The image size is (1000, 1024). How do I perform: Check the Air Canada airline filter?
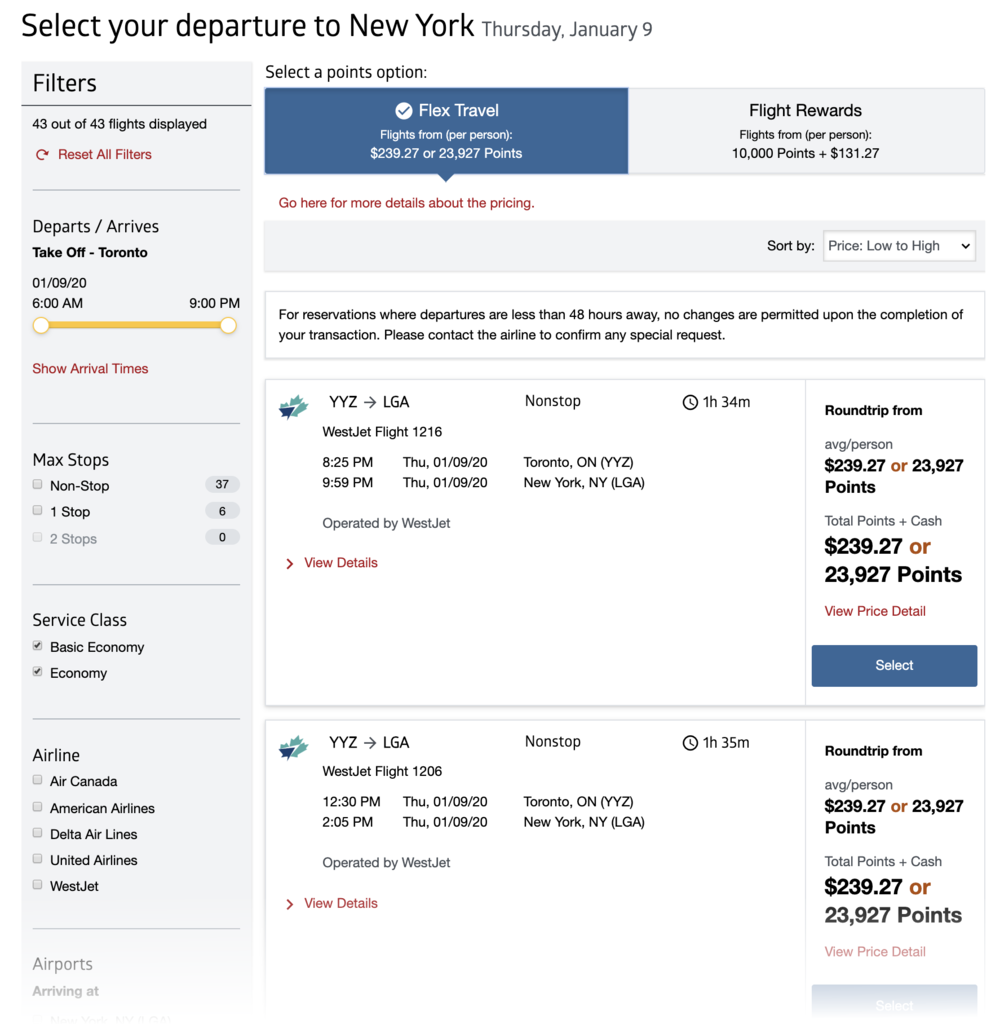38,780
